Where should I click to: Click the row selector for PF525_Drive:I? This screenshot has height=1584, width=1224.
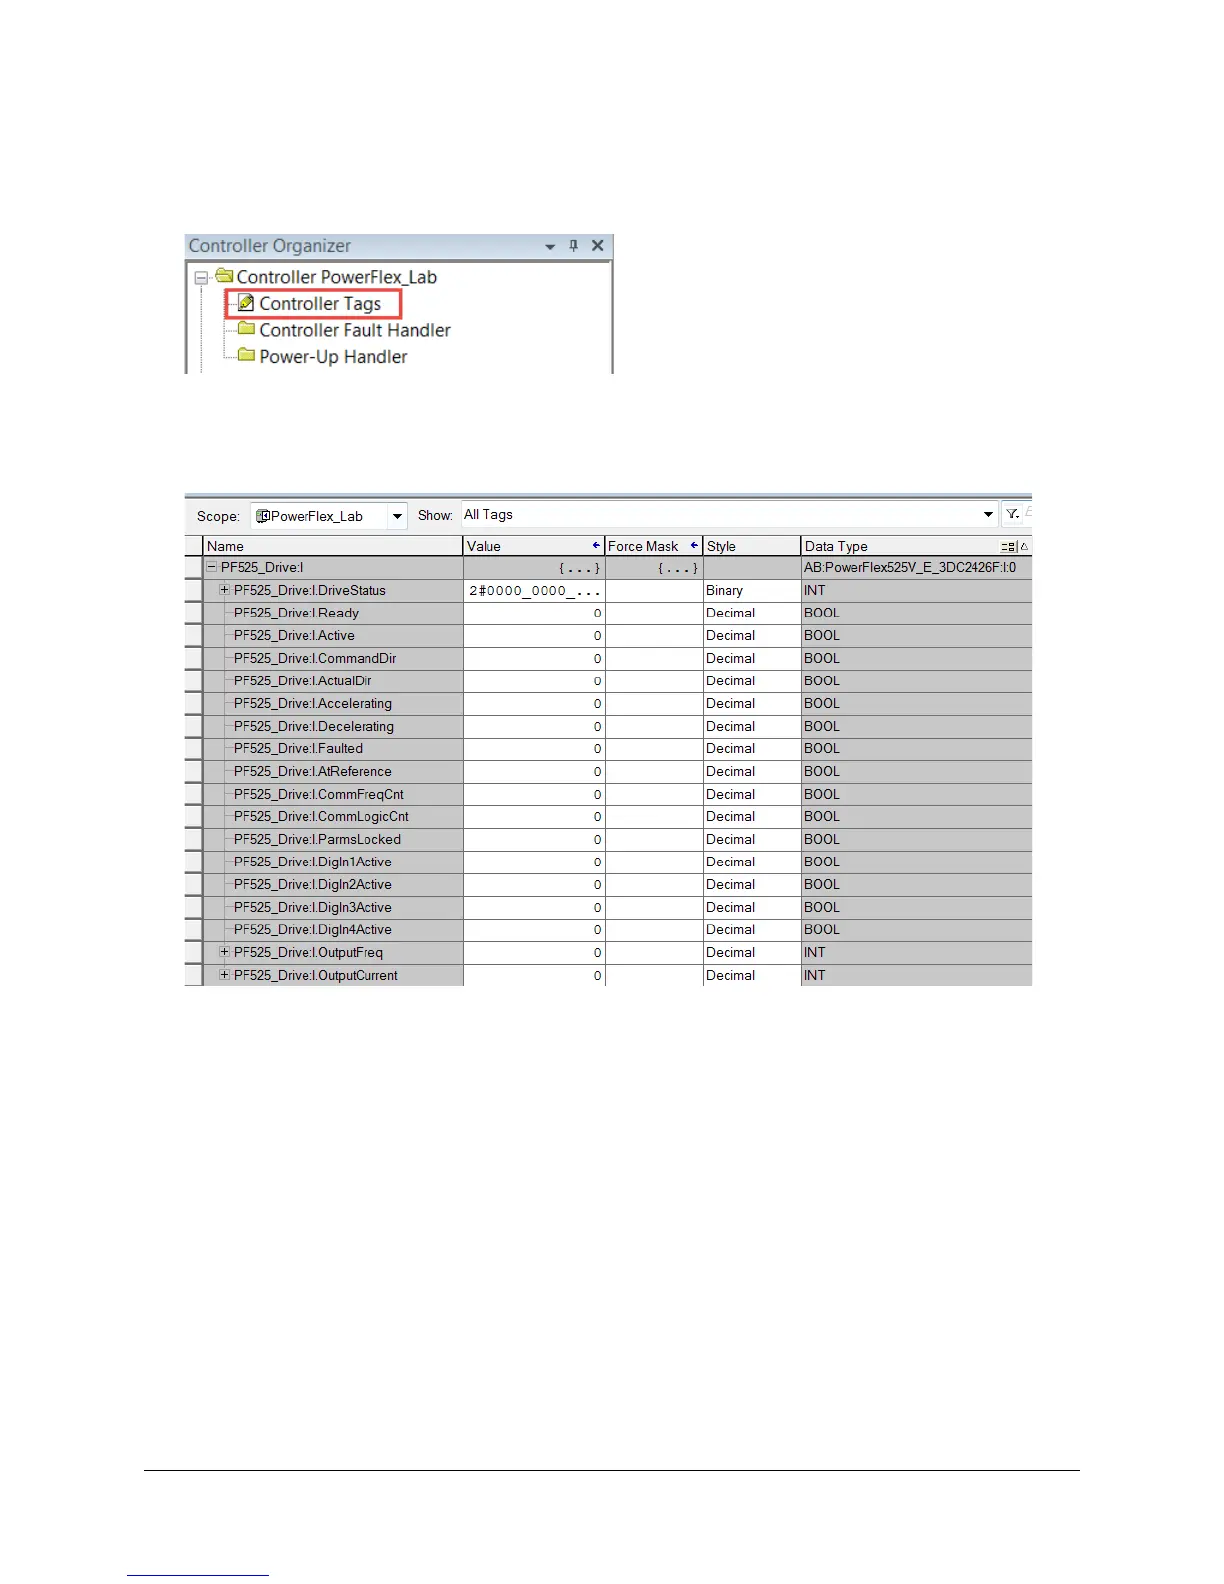pyautogui.click(x=194, y=567)
